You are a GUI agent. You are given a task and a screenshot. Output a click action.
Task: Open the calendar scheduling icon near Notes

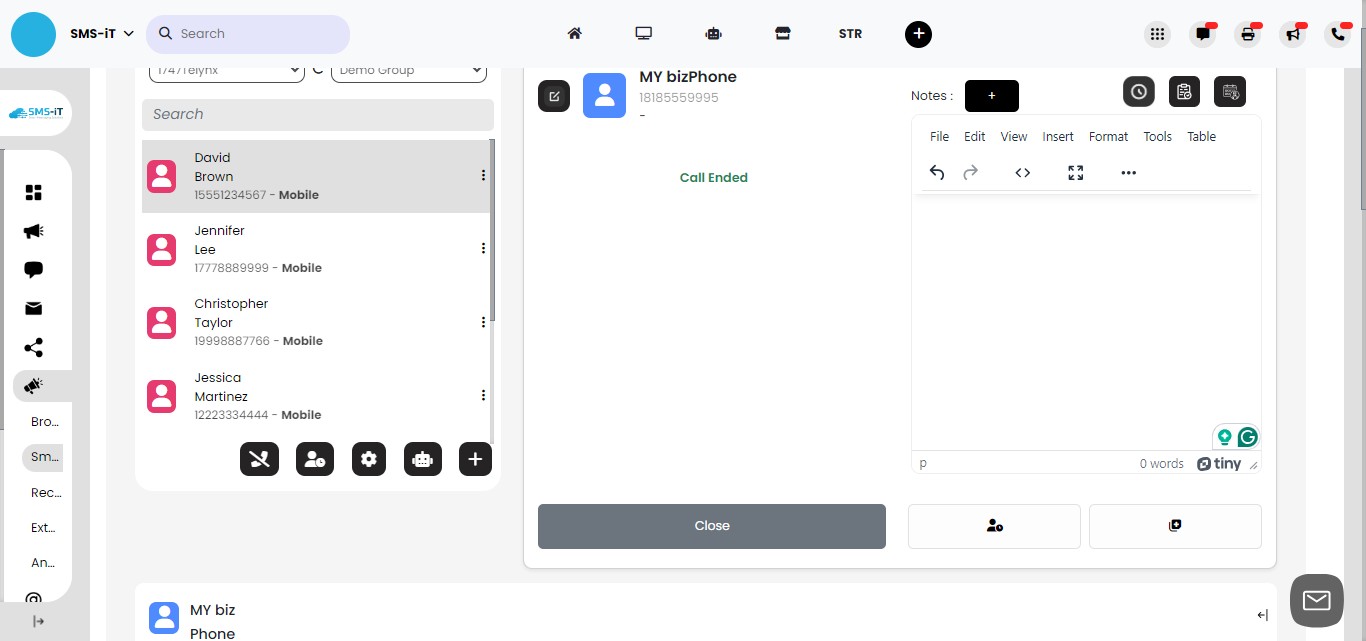tap(1229, 91)
